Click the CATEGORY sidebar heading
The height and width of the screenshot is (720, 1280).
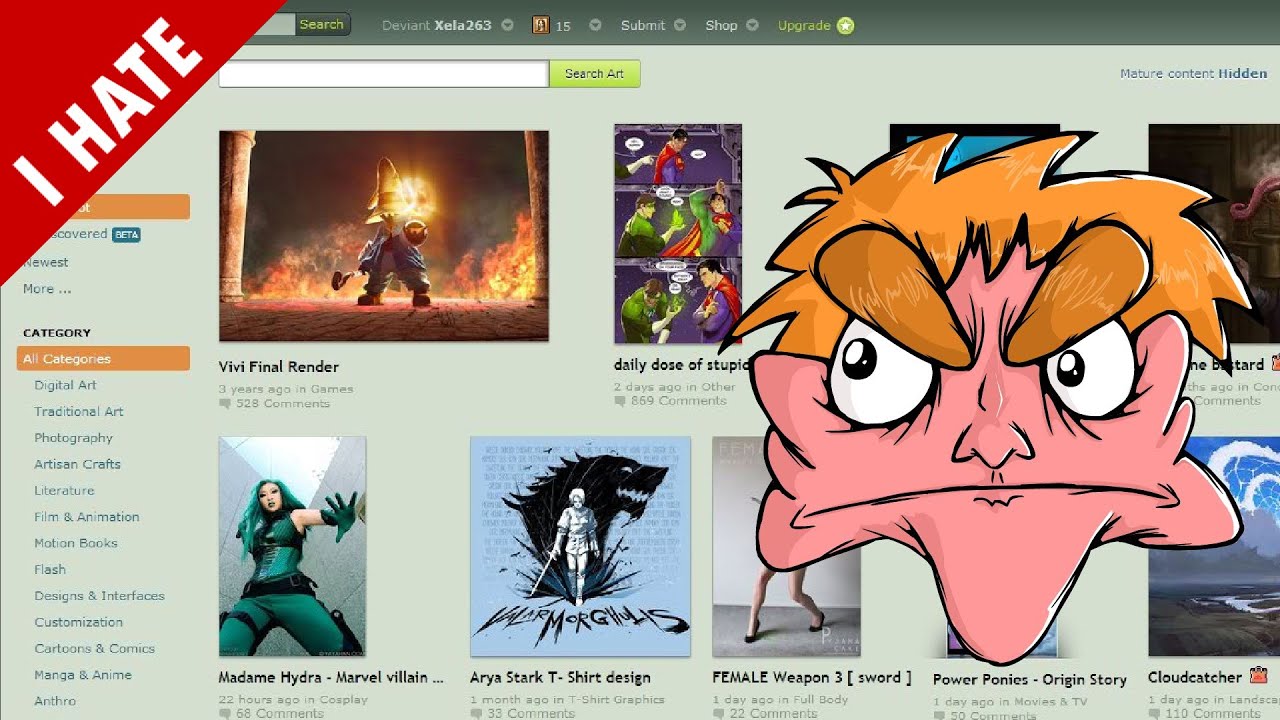point(57,333)
